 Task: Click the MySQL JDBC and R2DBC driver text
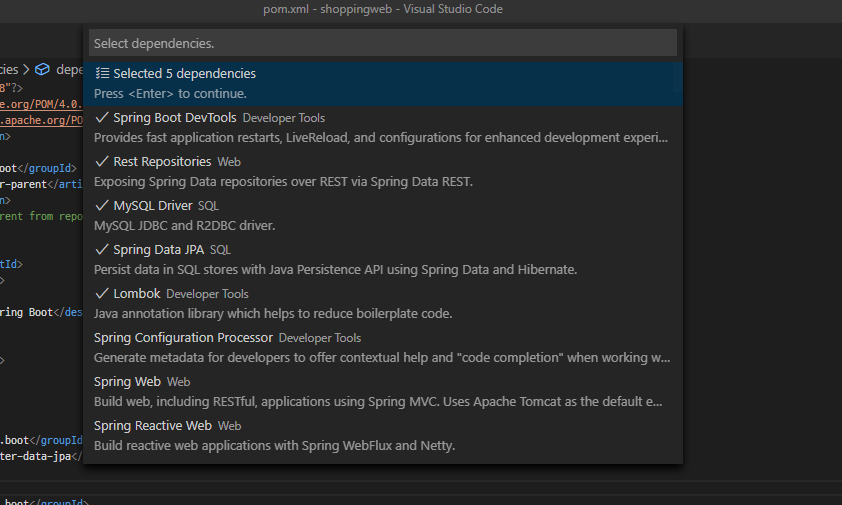point(184,226)
